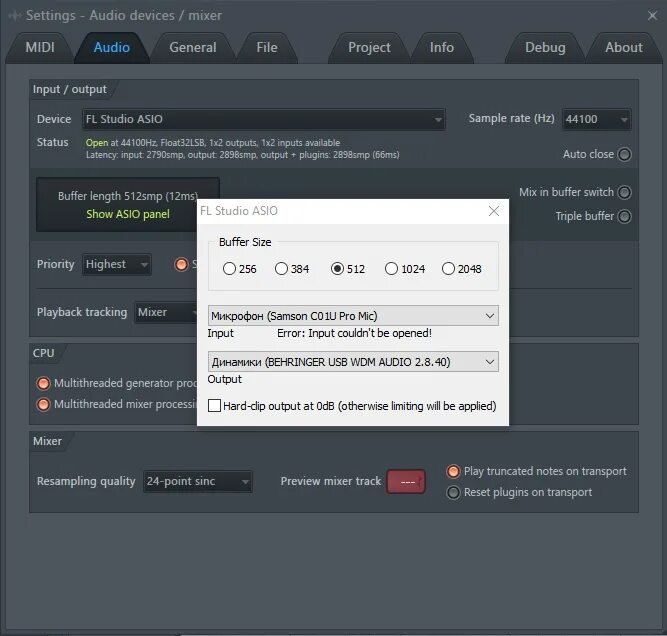Screen dimensions: 667x636
Task: Open the Sample rate 44100 dropdown
Action: [596, 119]
